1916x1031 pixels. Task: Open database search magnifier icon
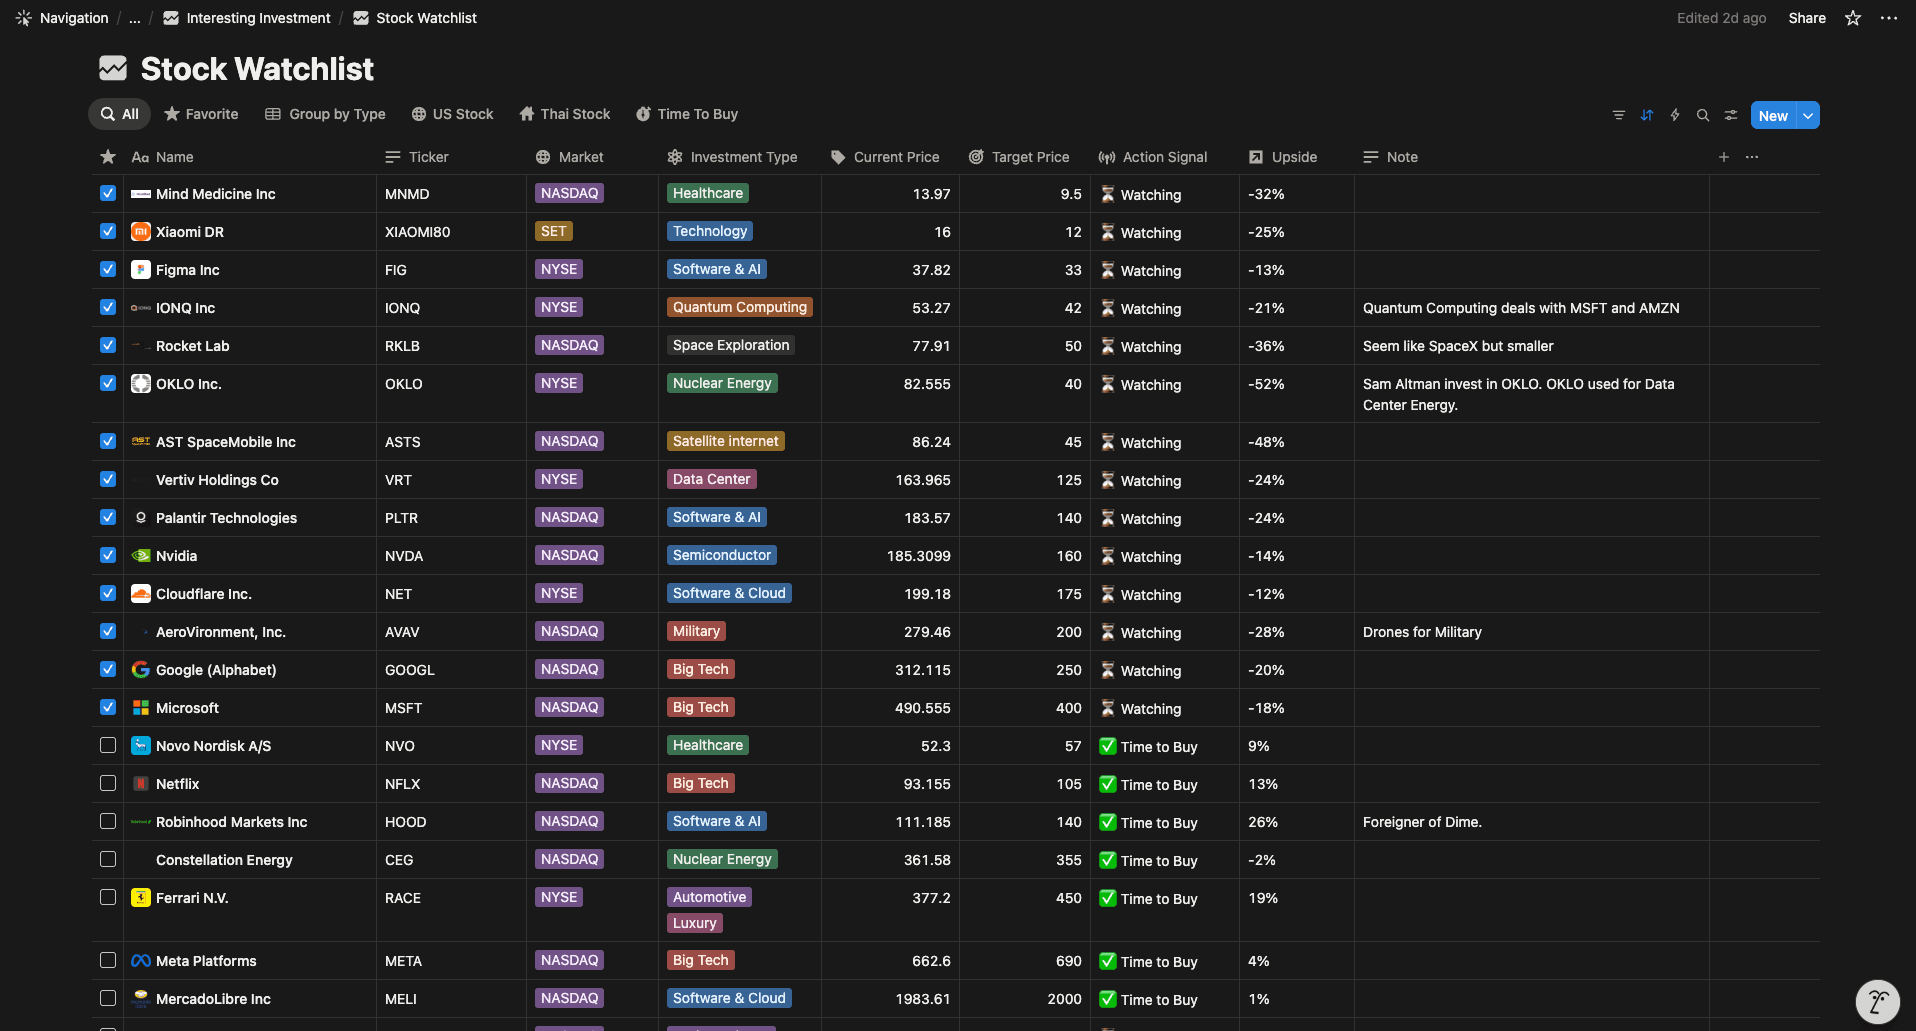coord(1702,115)
